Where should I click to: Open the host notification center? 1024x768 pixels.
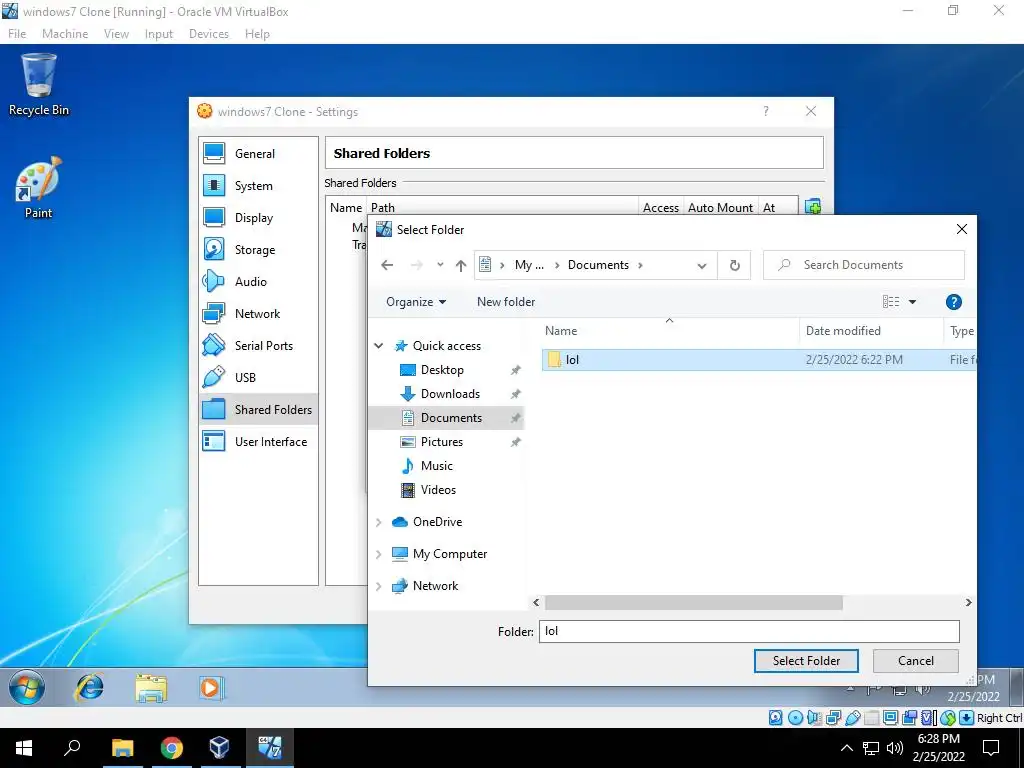pos(991,748)
